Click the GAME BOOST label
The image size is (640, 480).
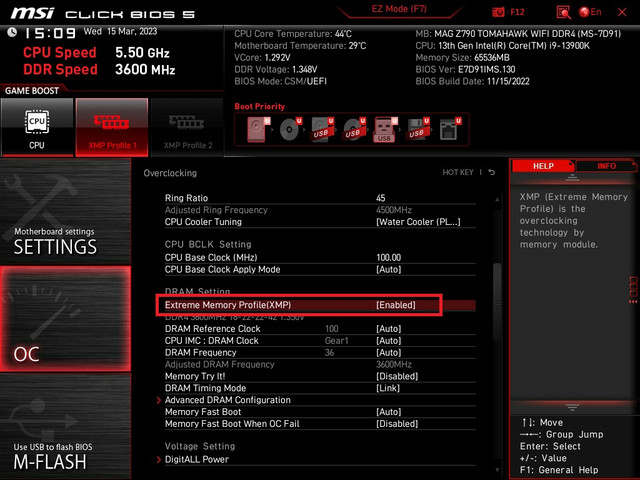(x=32, y=91)
